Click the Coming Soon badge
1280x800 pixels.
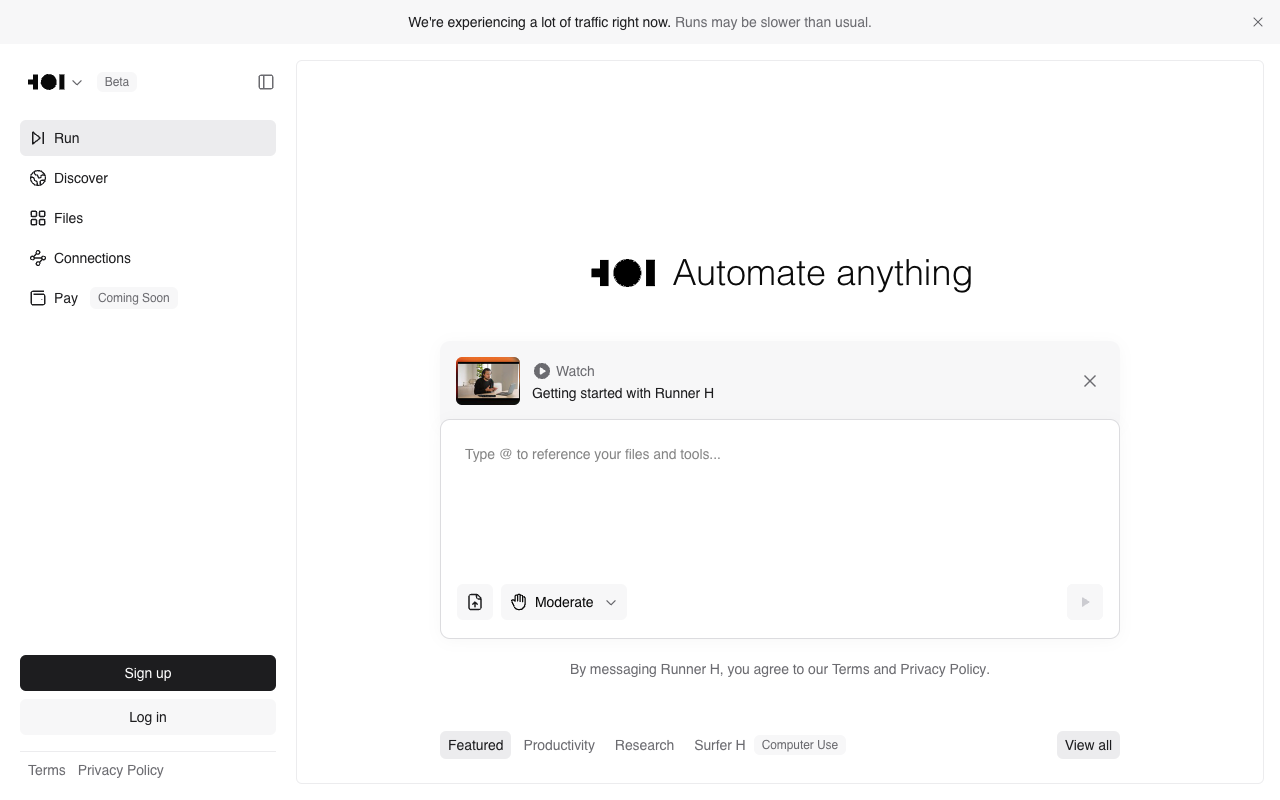[x=134, y=298]
